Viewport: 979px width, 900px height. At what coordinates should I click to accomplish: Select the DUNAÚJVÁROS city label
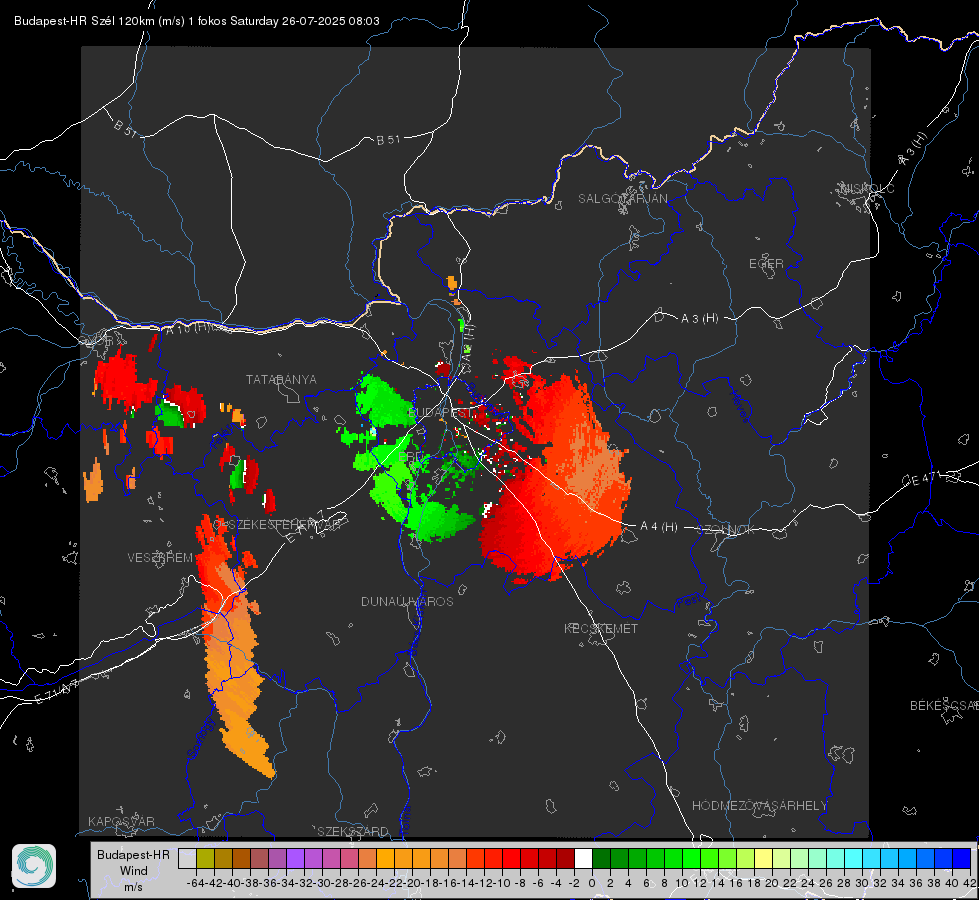click(407, 601)
